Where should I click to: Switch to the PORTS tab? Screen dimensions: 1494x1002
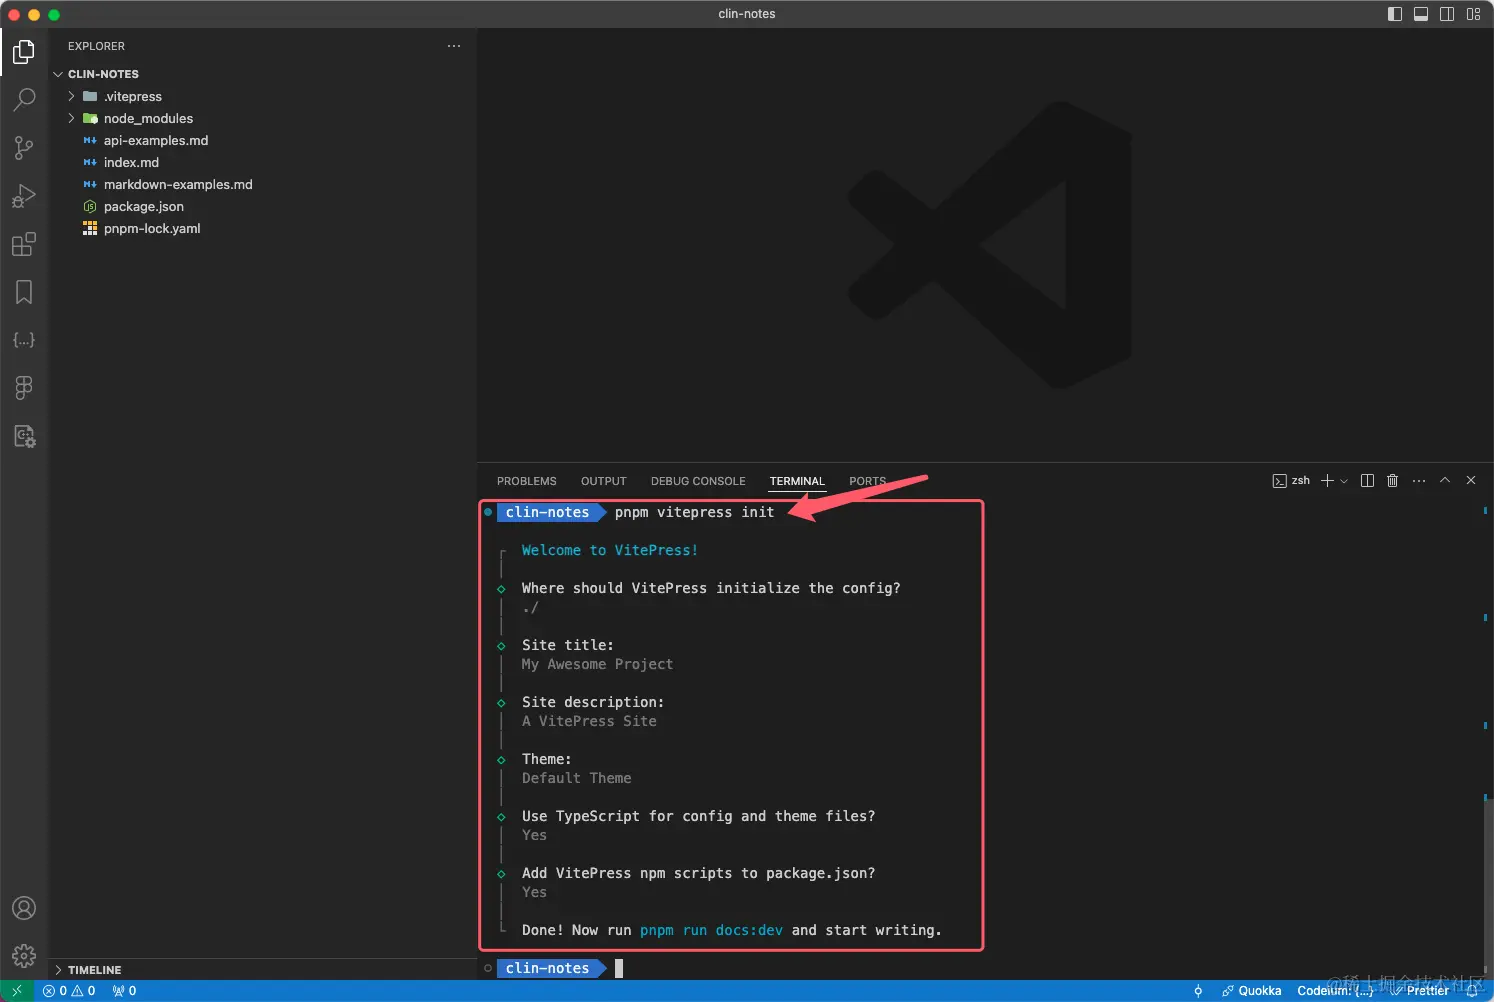pos(868,481)
